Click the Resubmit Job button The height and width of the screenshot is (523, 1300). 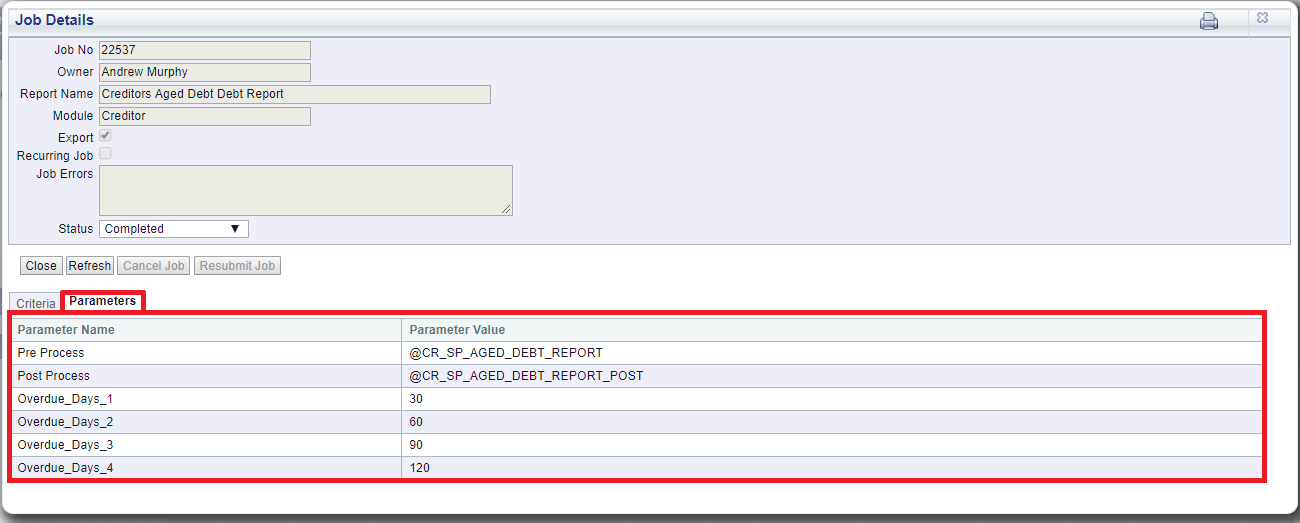(238, 266)
